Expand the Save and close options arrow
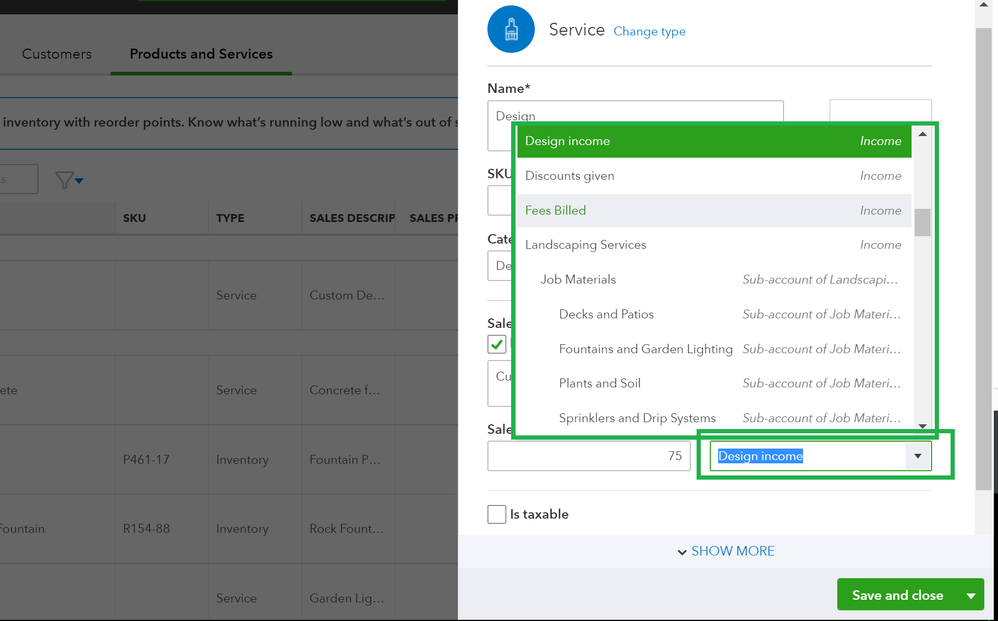Image resolution: width=998 pixels, height=621 pixels. (x=970, y=595)
